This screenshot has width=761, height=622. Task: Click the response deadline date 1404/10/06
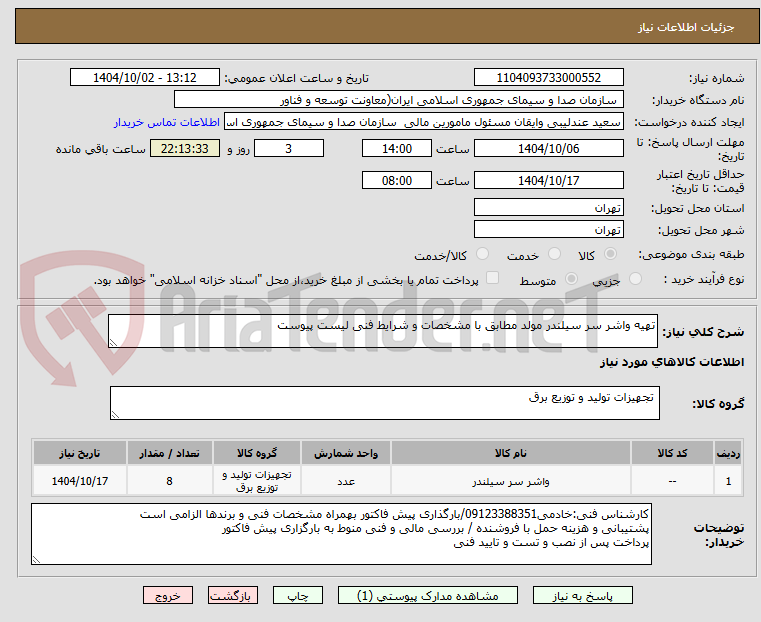pos(548,148)
